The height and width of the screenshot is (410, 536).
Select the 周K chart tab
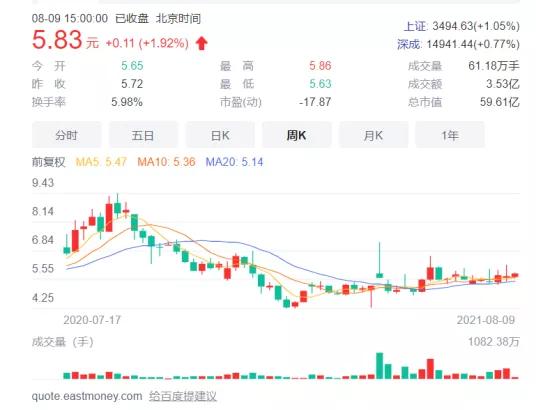coord(297,136)
